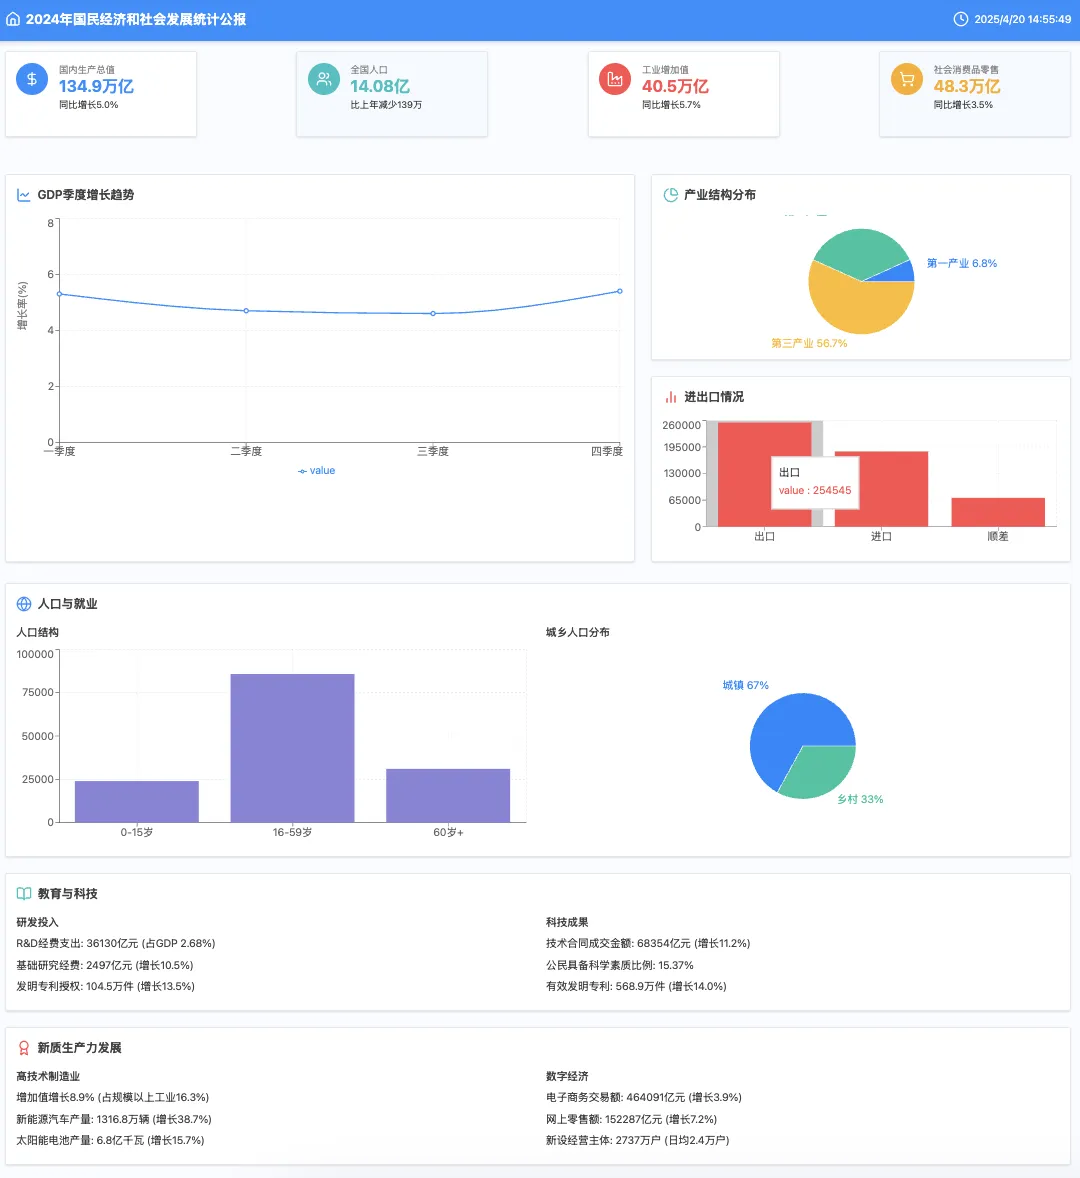Viewport: 1080px width, 1178px height.
Task: Click the orange shopping cart icon
Action: (x=906, y=79)
